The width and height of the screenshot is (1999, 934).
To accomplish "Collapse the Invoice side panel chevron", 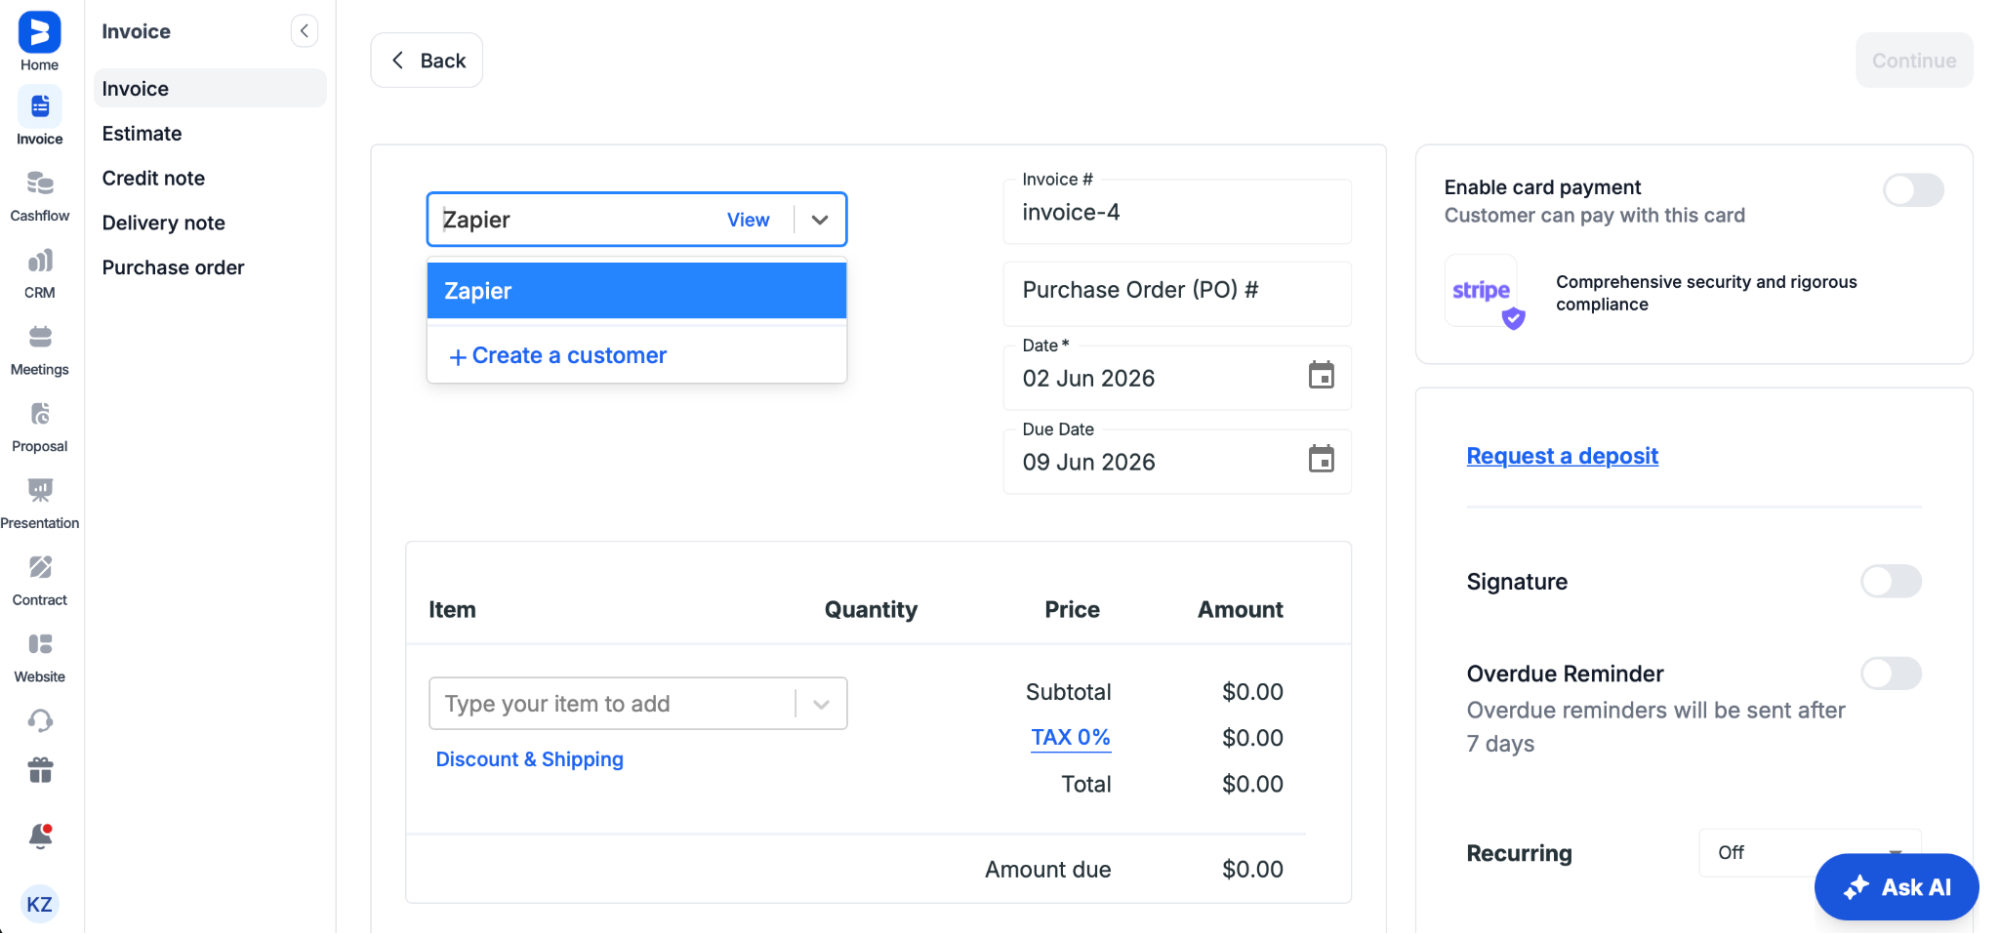I will (x=304, y=31).
